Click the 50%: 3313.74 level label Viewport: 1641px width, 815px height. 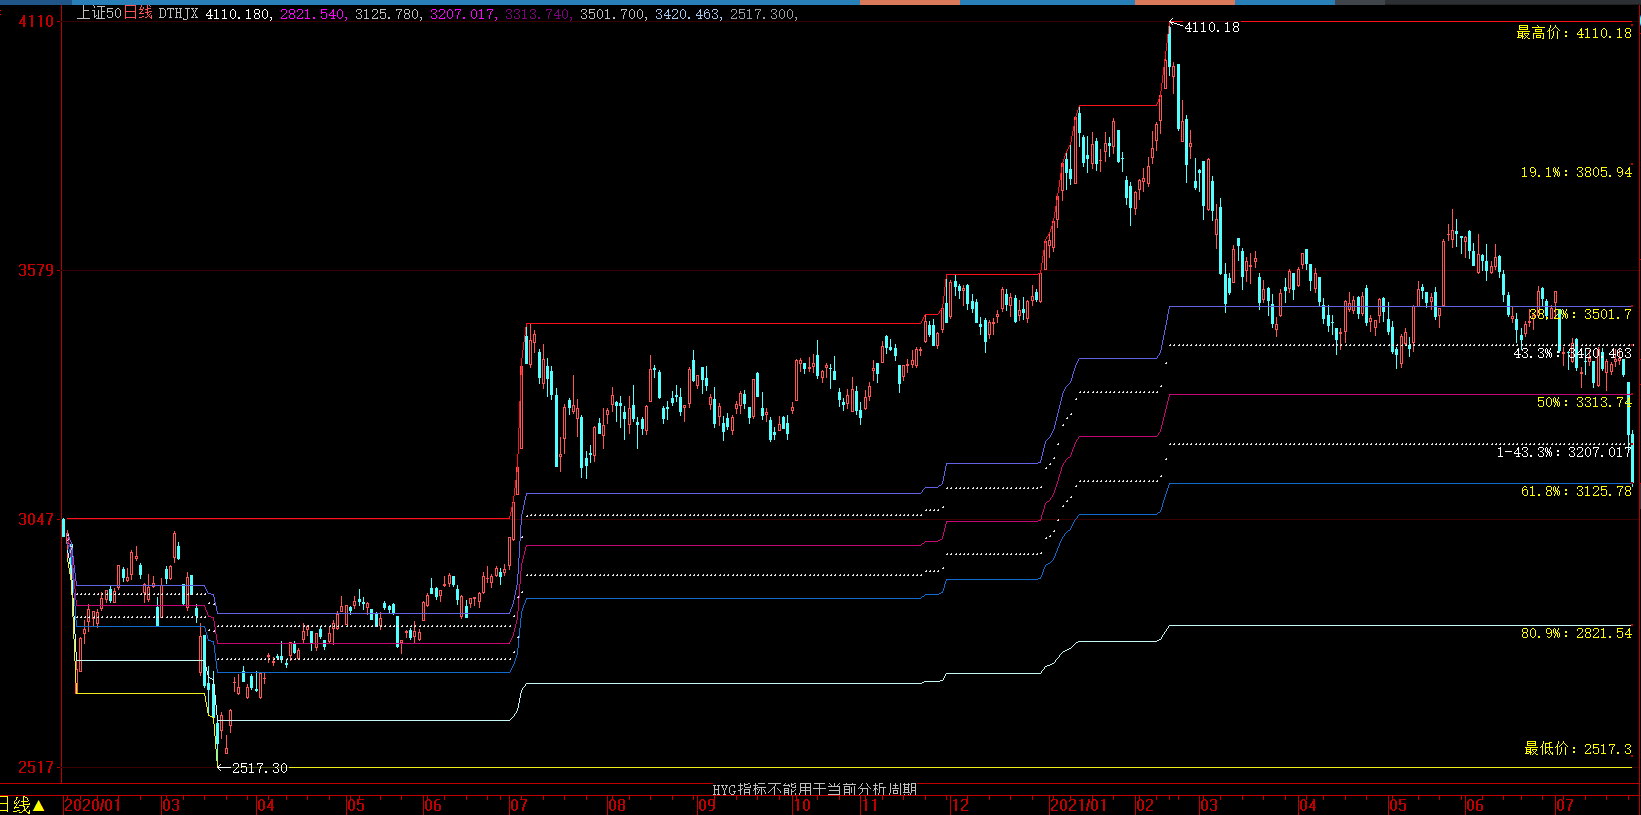[1584, 402]
